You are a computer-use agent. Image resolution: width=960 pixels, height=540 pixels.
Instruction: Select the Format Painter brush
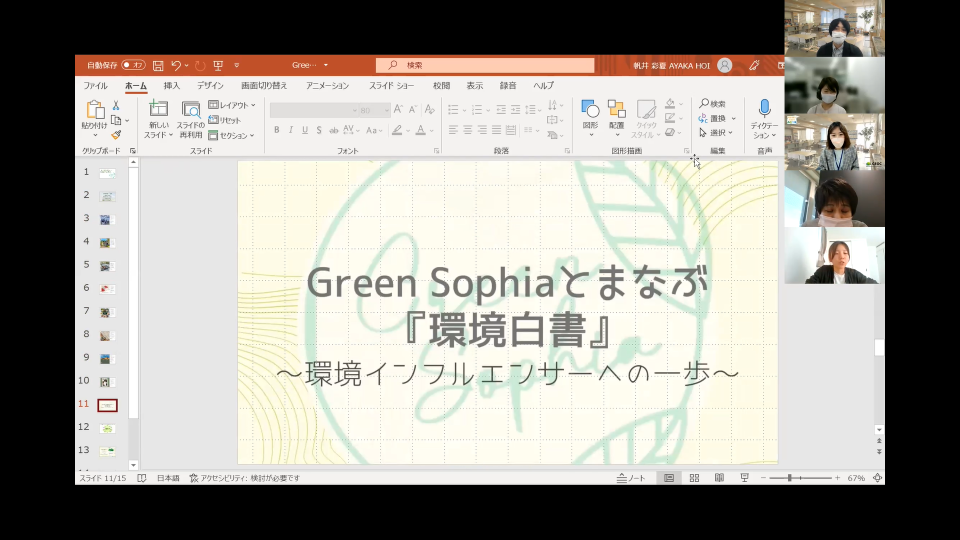(x=116, y=135)
